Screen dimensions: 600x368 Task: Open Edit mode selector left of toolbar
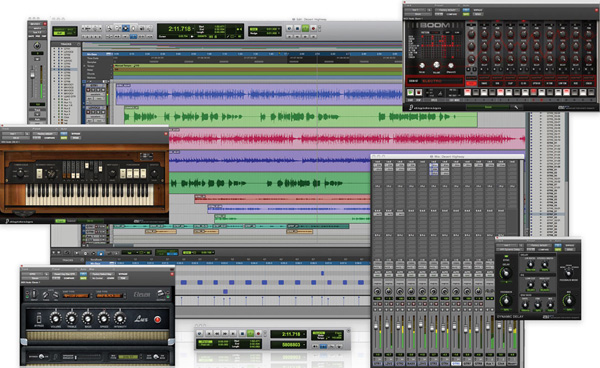pos(65,31)
